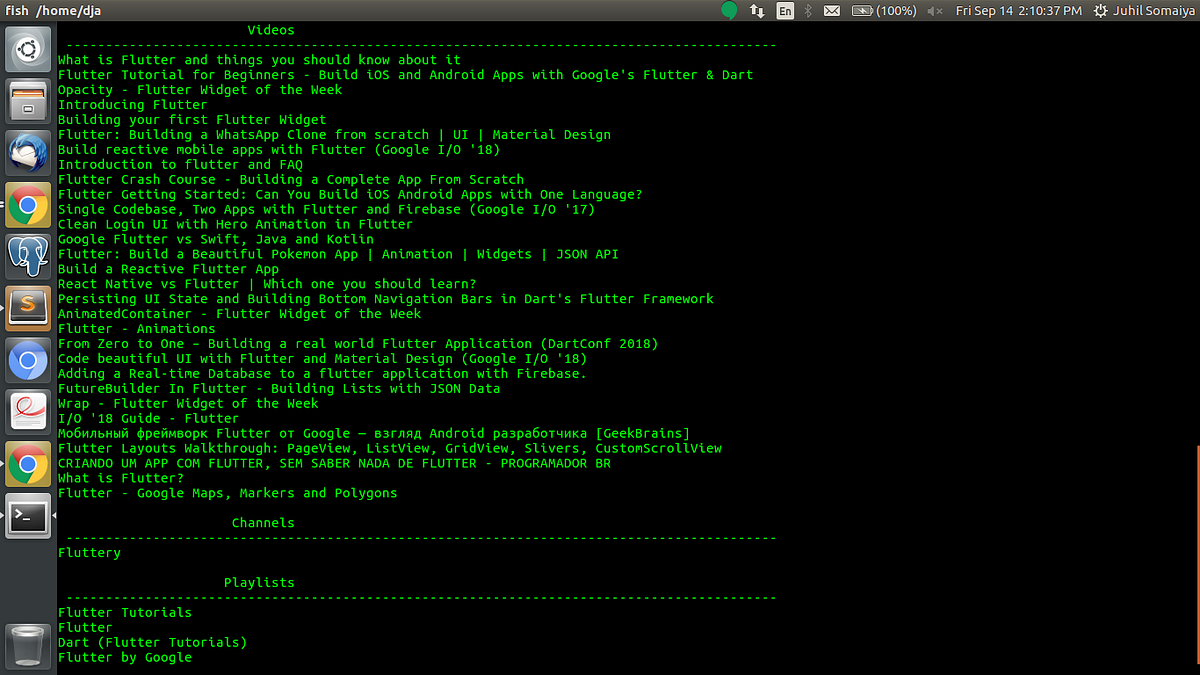The width and height of the screenshot is (1200, 675).
Task: Click the 'Introducing Flutter' line
Action: click(x=133, y=105)
